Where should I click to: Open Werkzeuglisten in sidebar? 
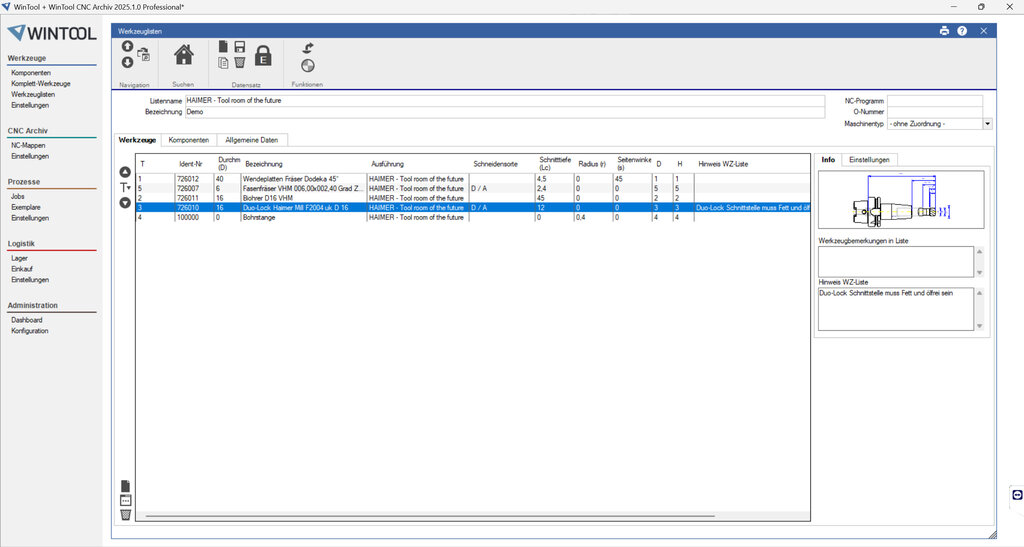pyautogui.click(x=33, y=95)
